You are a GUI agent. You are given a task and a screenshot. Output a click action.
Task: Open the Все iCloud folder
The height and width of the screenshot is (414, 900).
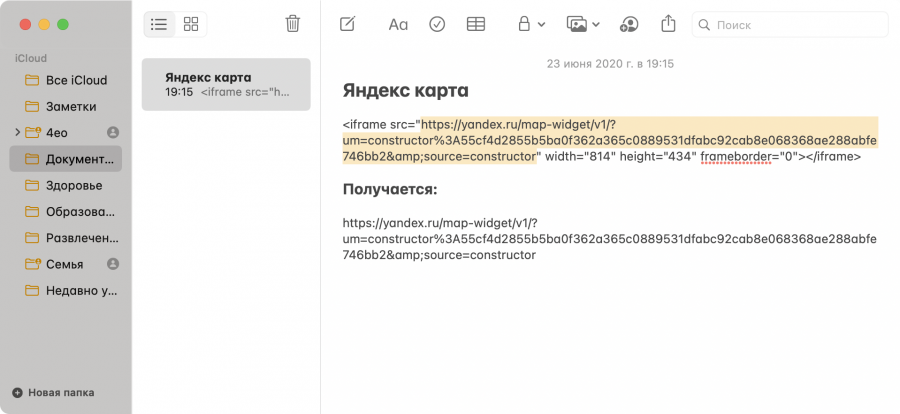[x=75, y=80]
